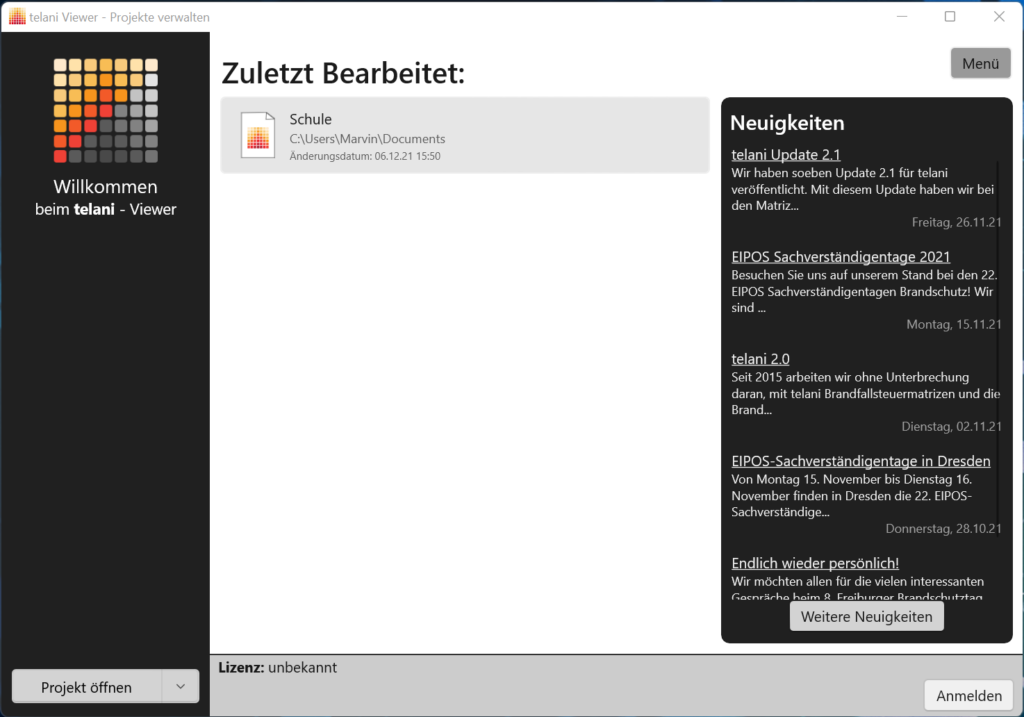Image resolution: width=1024 pixels, height=717 pixels.
Task: Click the Neuigkeiten heading
Action: tap(787, 123)
